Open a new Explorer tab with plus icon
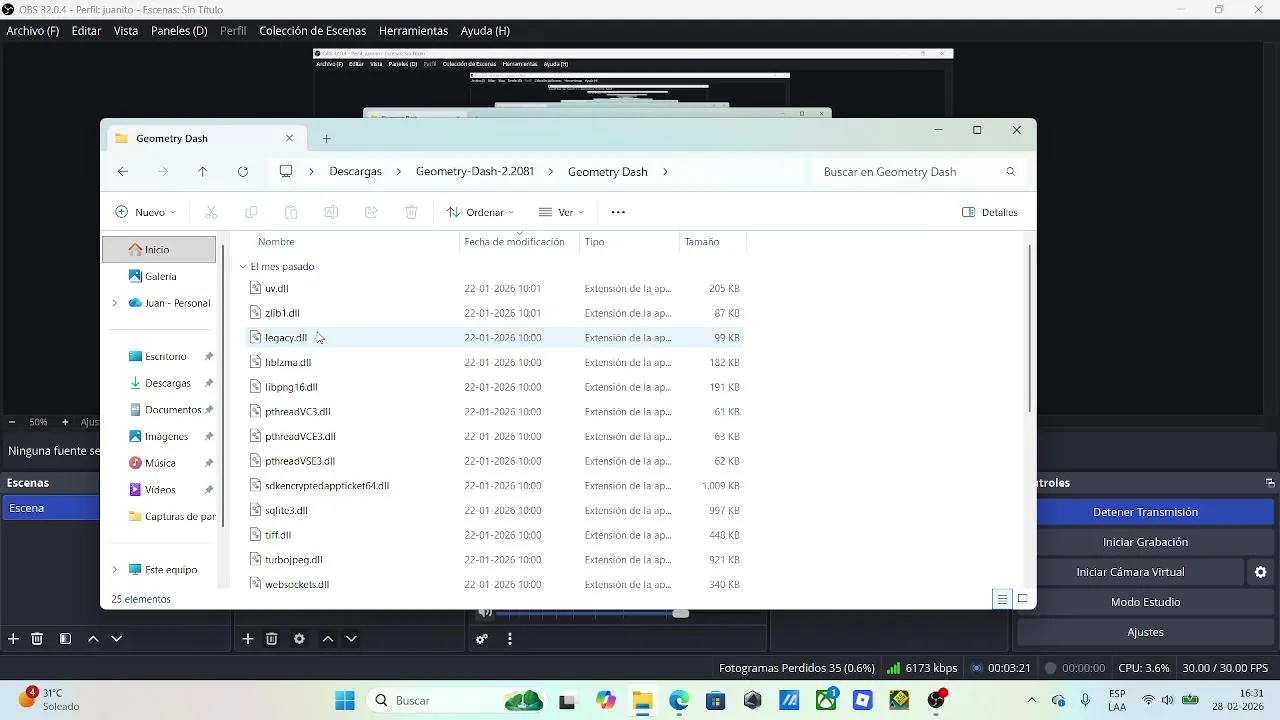The width and height of the screenshot is (1280, 720). [x=326, y=139]
